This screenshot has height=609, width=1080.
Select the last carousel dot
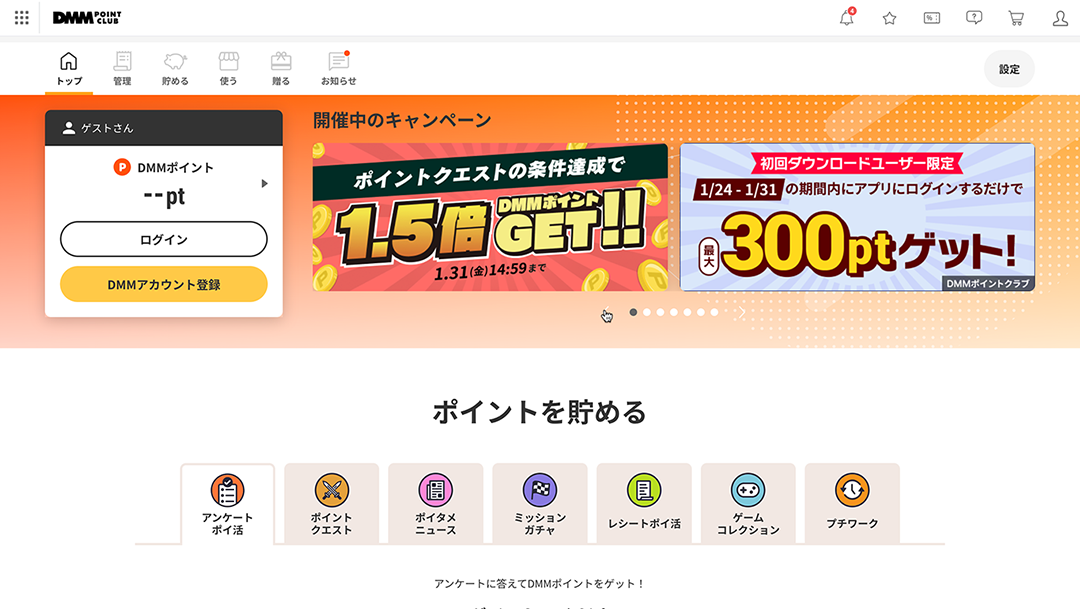pyautogui.click(x=714, y=312)
